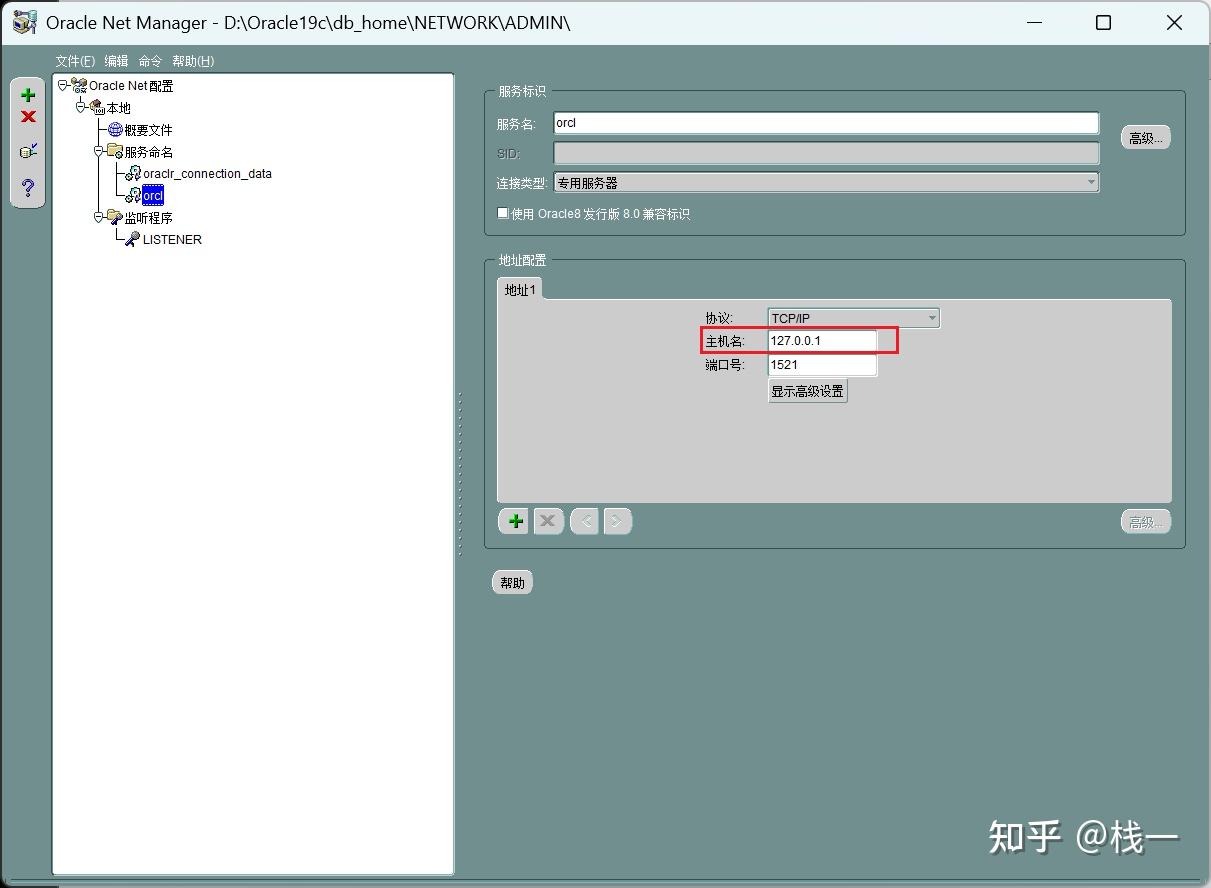Click the vertical splitter handle between panes
Image resolution: width=1211 pixels, height=888 pixels.
pyautogui.click(x=460, y=473)
